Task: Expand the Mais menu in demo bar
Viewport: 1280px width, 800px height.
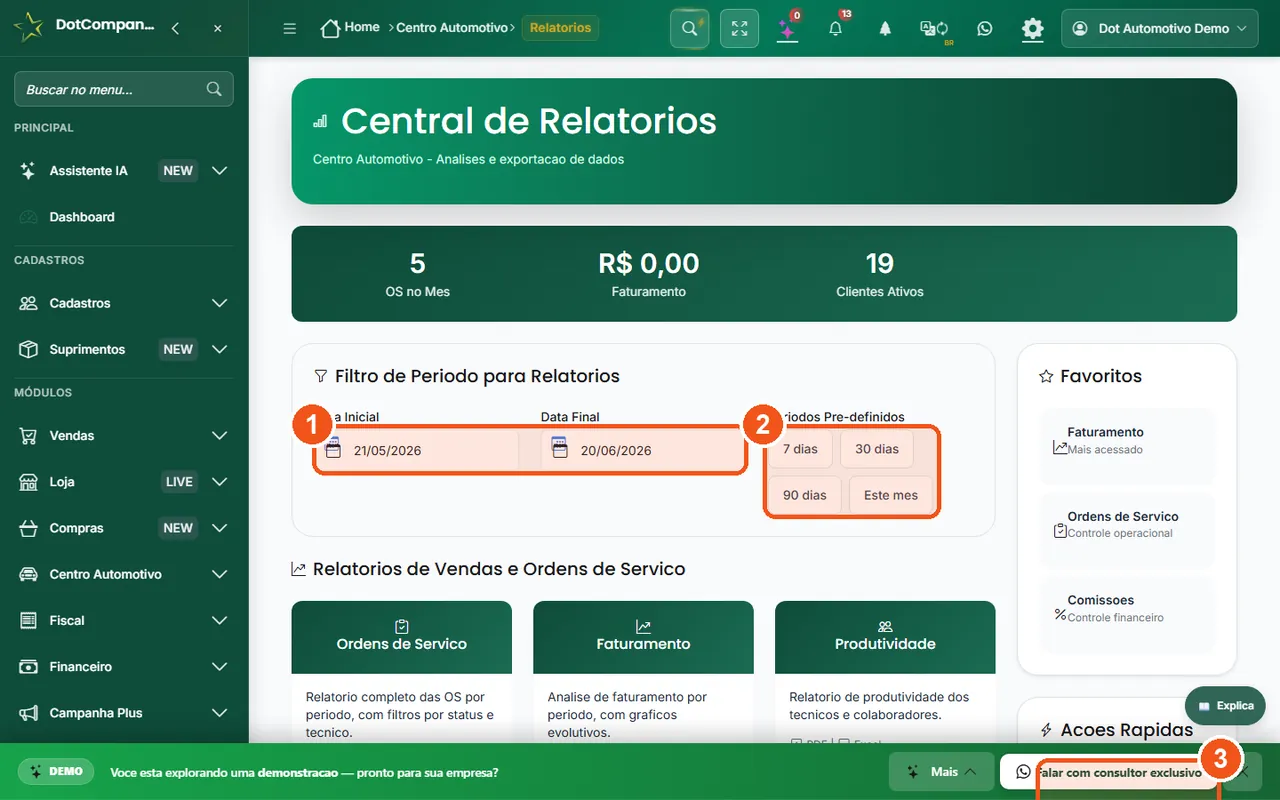Action: tap(941, 772)
